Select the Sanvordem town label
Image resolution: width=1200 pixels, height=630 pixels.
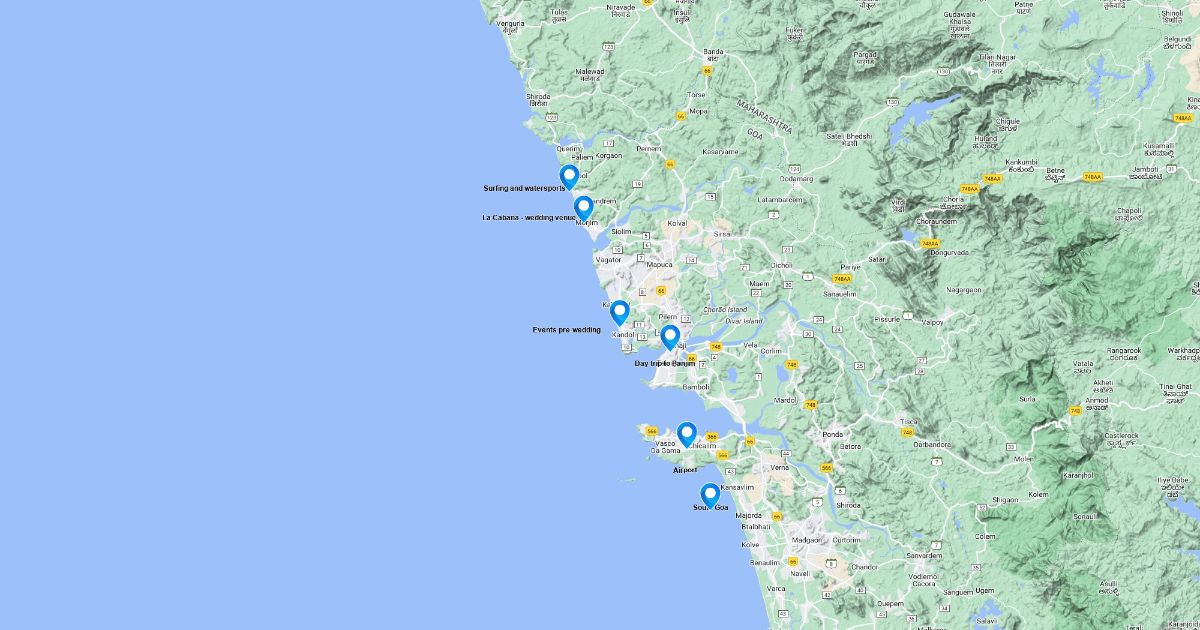(922, 554)
